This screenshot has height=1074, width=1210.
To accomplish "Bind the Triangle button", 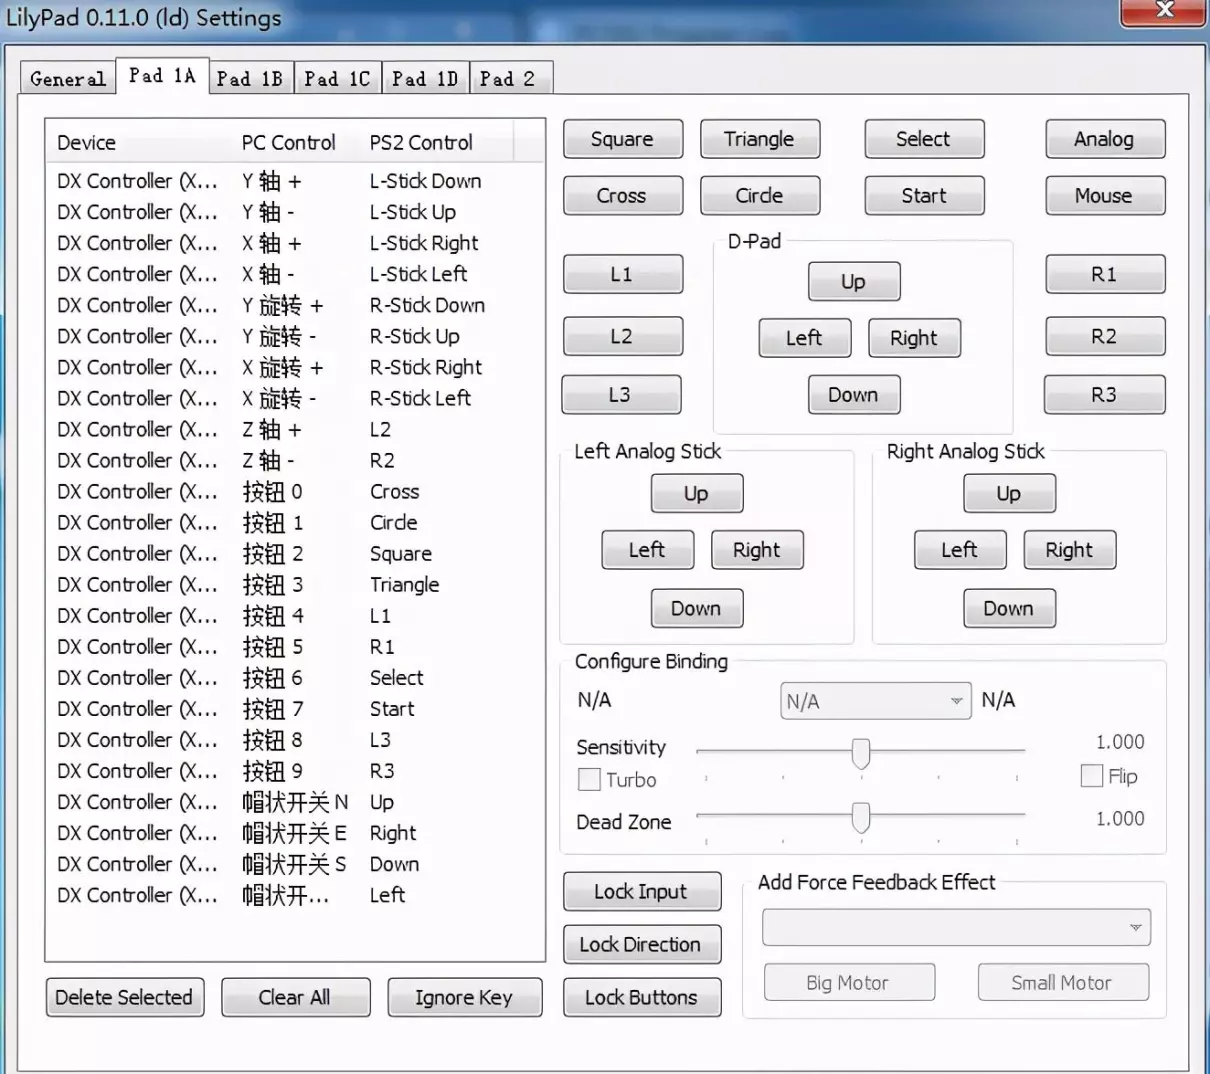I will pos(760,139).
